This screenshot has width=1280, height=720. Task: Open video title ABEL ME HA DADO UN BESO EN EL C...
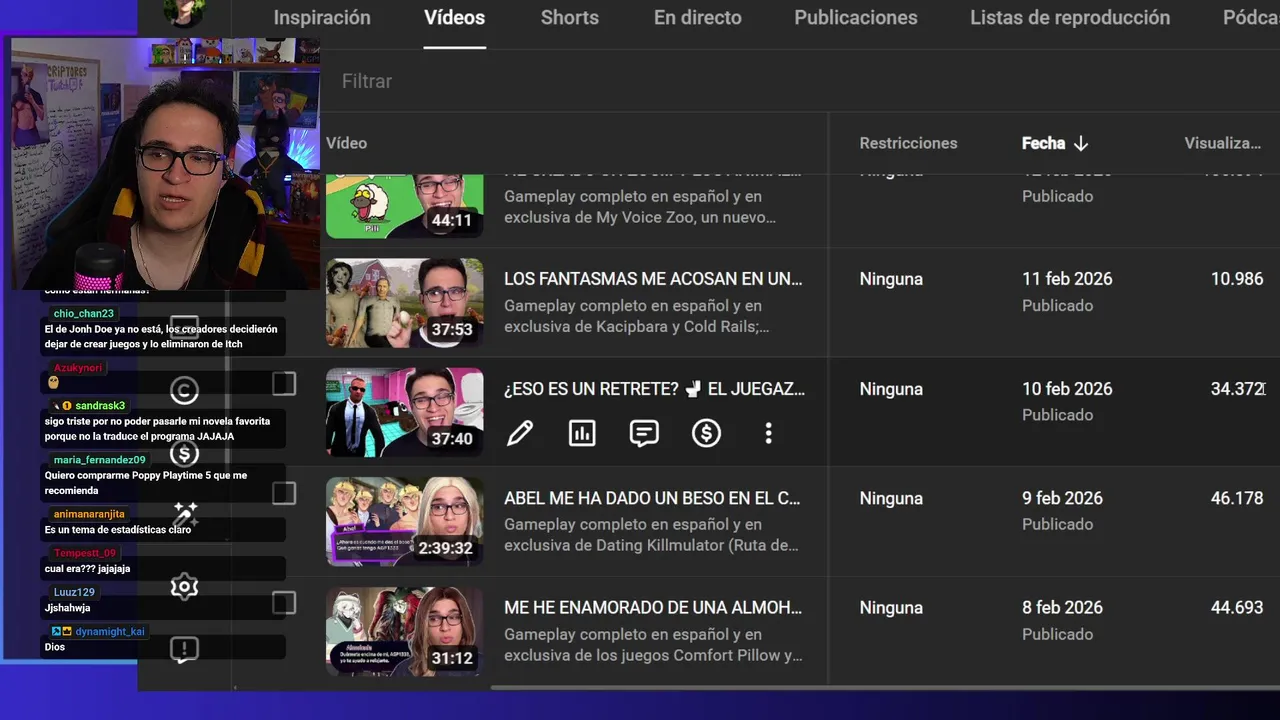652,498
